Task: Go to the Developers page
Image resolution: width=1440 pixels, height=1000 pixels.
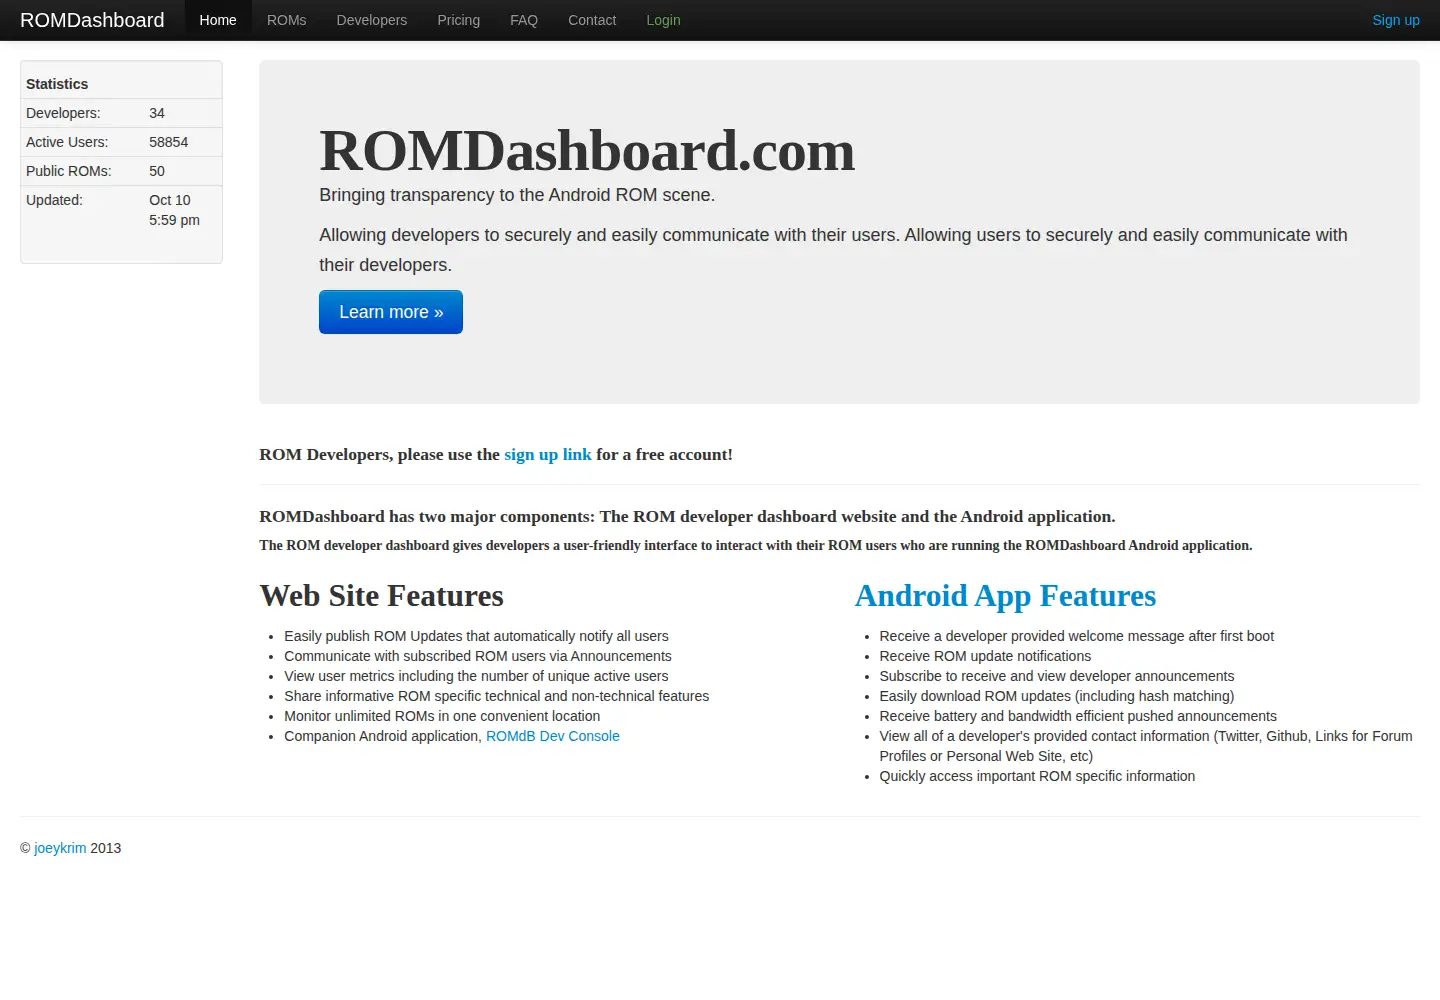Action: (x=372, y=20)
